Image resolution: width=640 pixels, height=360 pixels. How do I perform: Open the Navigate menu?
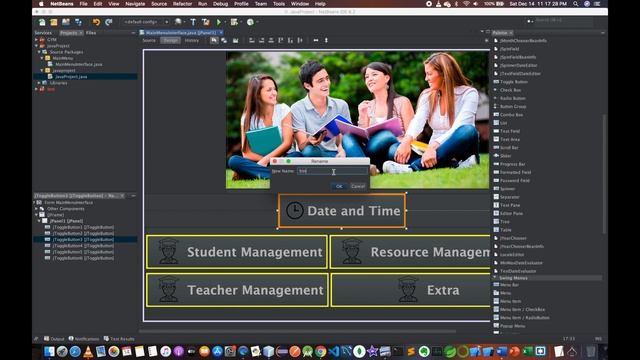click(135, 4)
